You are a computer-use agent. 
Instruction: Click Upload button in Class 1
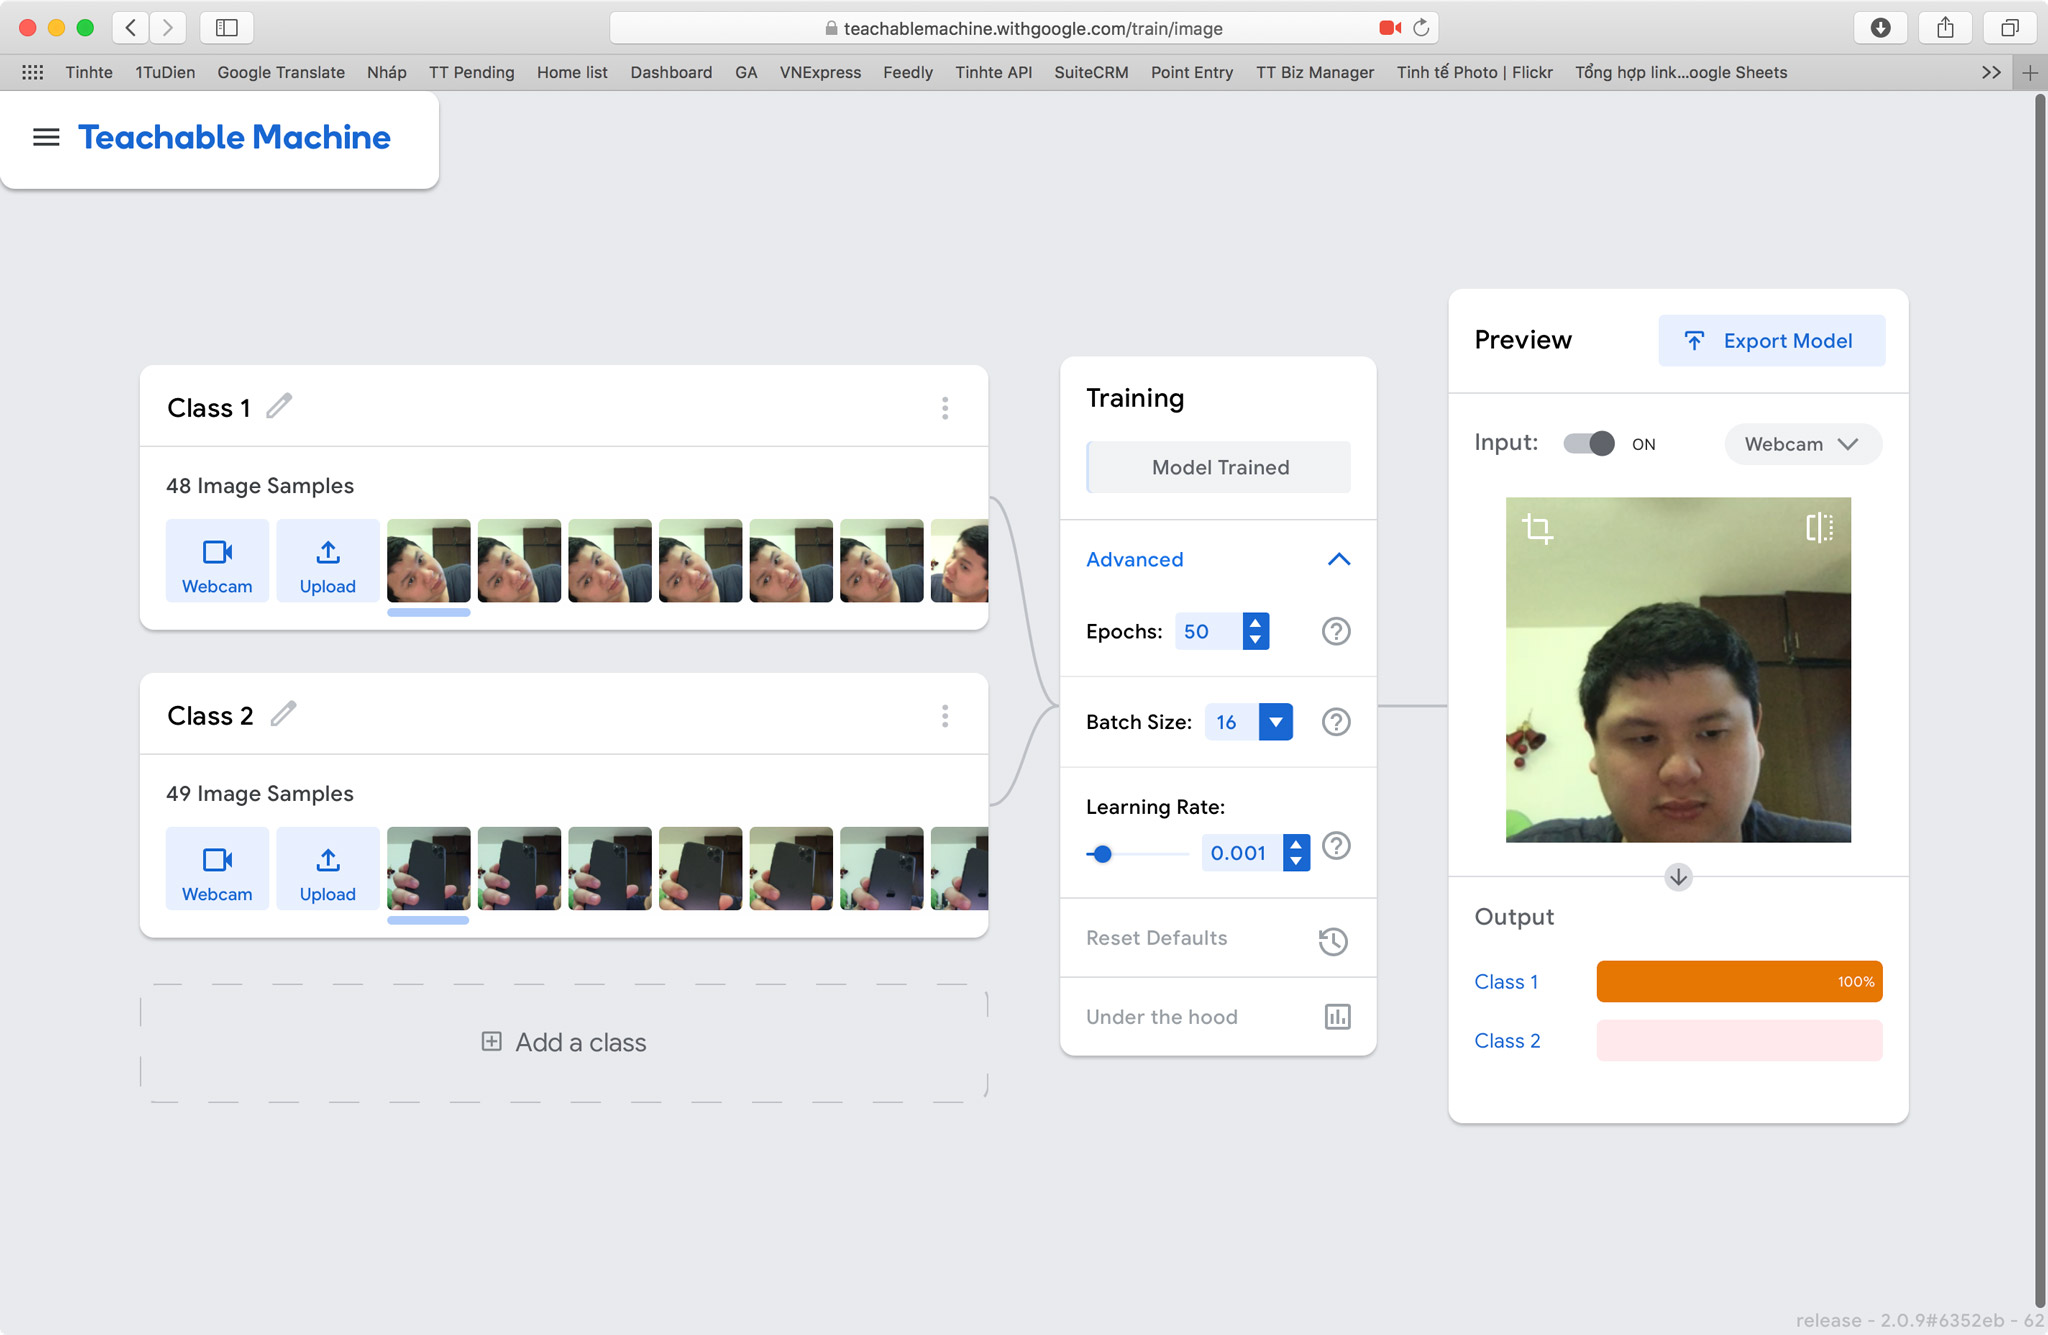pyautogui.click(x=328, y=561)
